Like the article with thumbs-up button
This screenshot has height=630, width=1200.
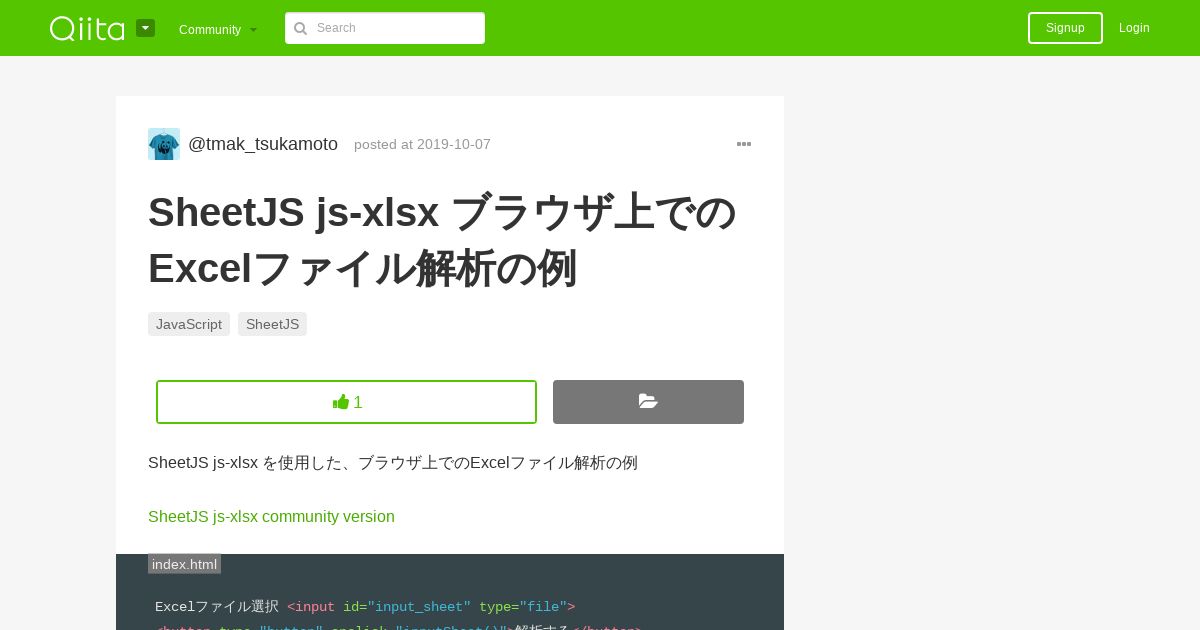pyautogui.click(x=346, y=402)
